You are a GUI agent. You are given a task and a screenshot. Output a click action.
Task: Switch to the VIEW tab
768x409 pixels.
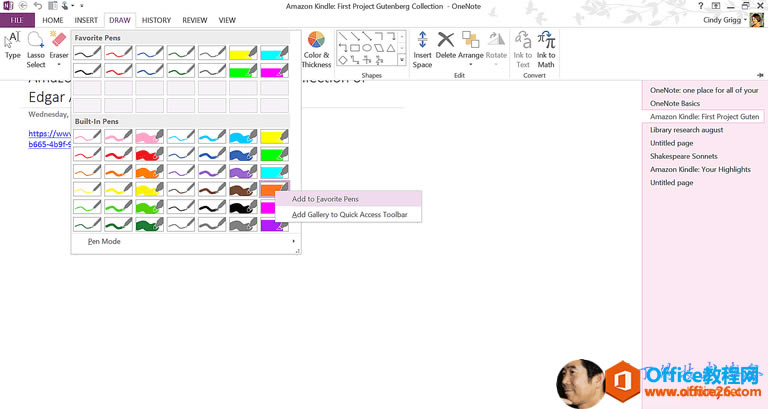(x=227, y=20)
